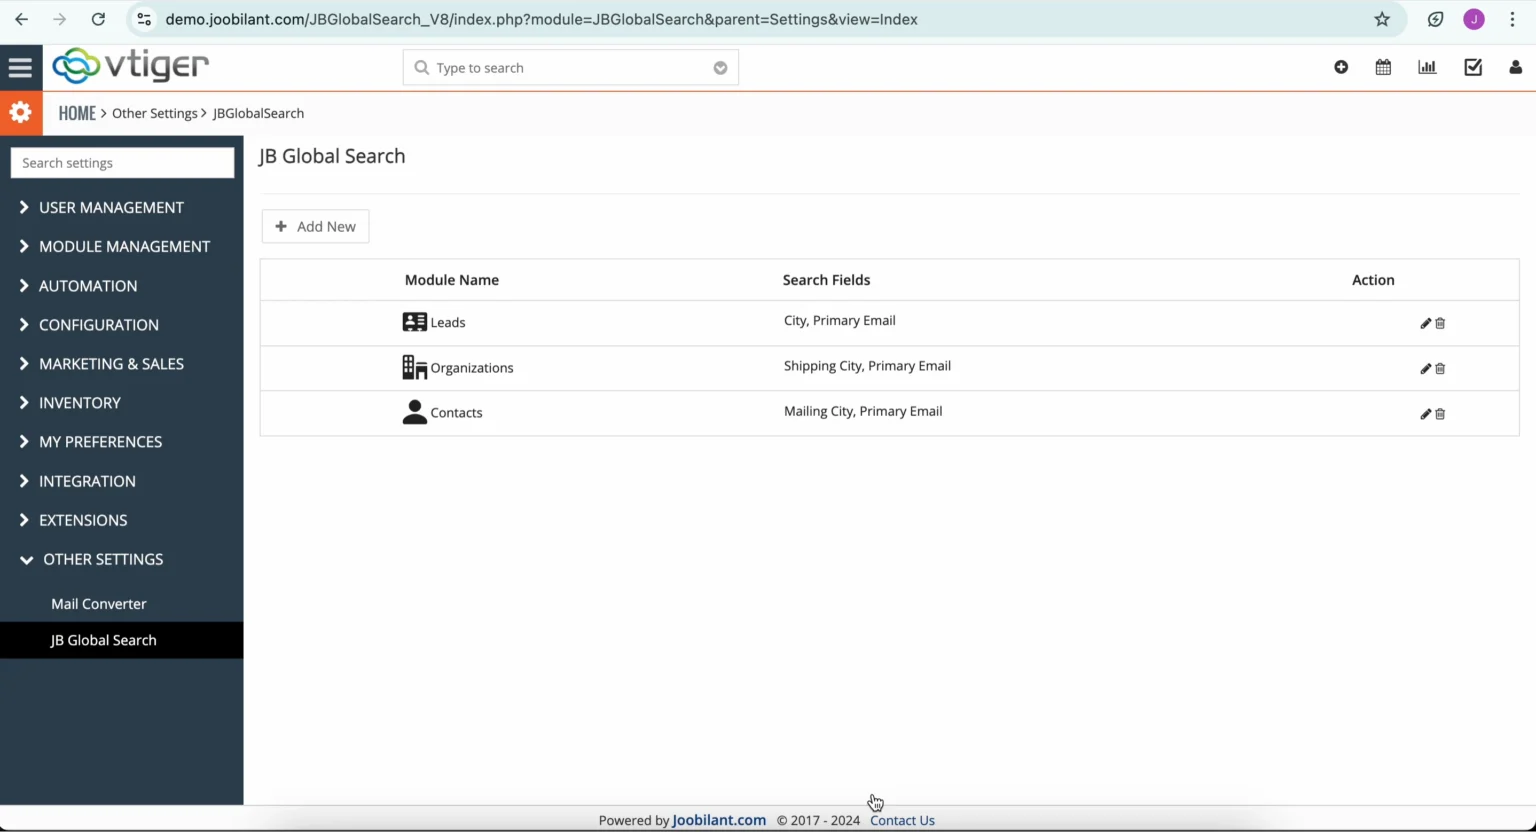1536x832 pixels.
Task: Open the Calendar icon in top bar
Action: (x=1383, y=67)
